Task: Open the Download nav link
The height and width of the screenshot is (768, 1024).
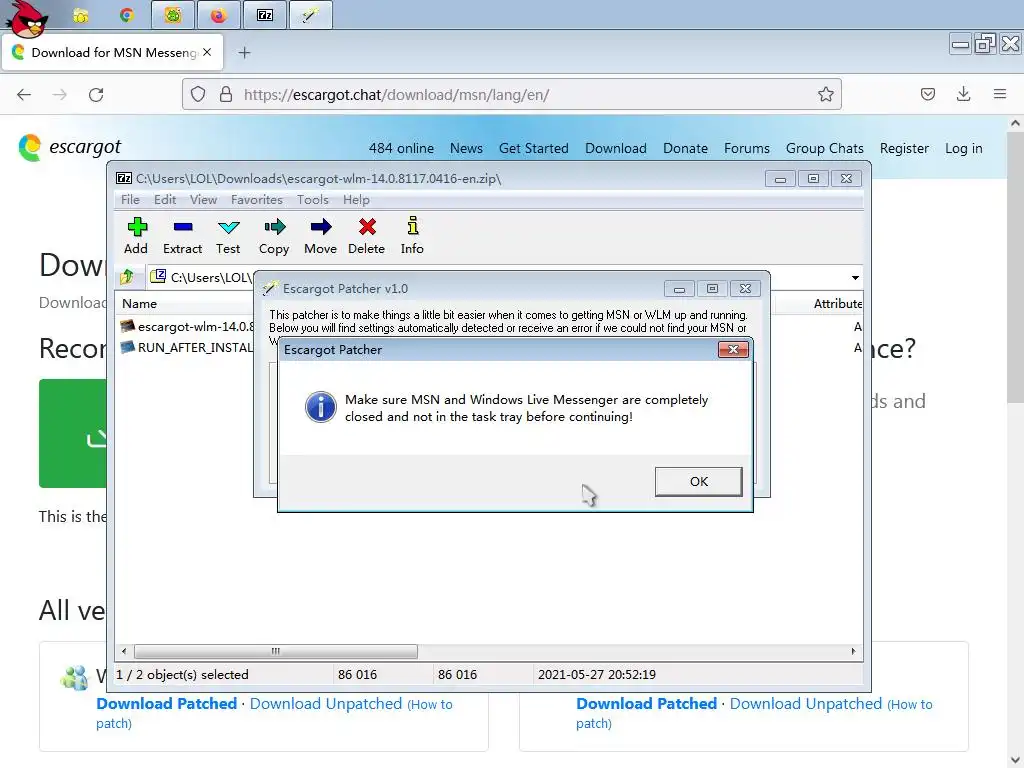Action: pos(616,148)
